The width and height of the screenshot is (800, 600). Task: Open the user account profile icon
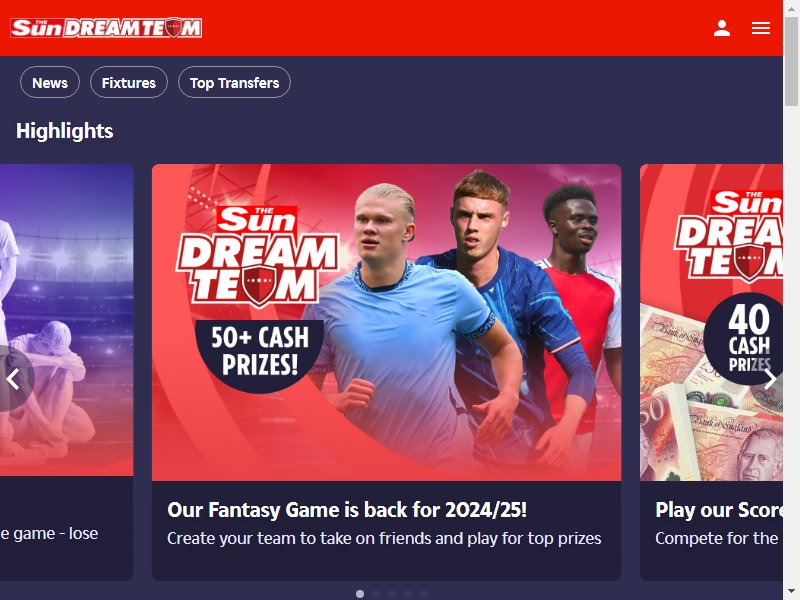[x=721, y=28]
